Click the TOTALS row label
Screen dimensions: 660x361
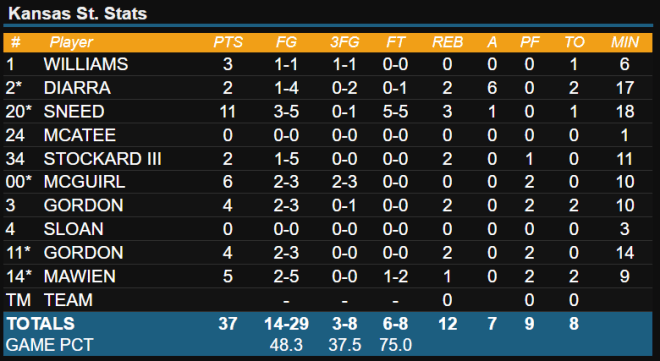click(x=41, y=324)
